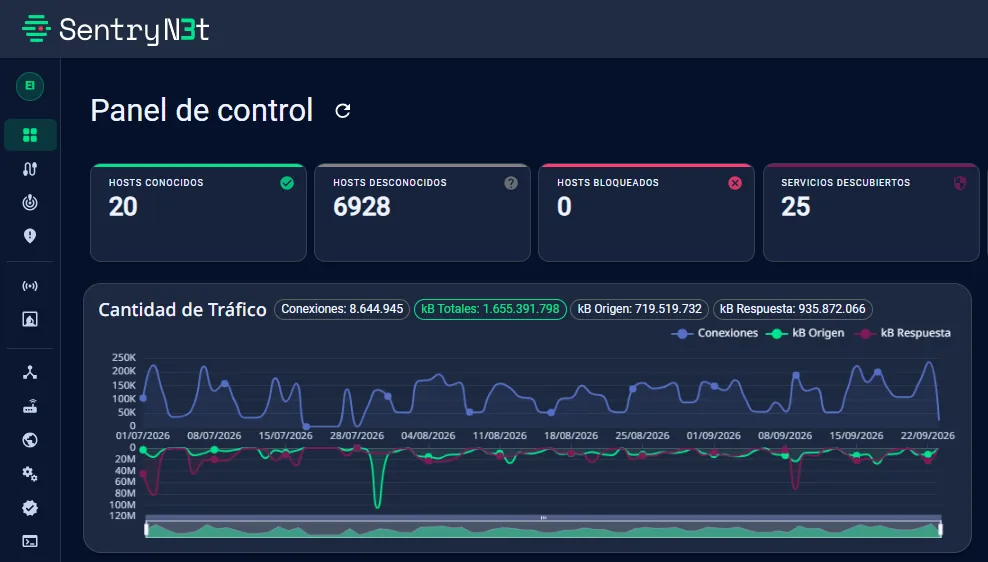Open the terminal console icon in sidebar
This screenshot has width=988, height=562.
(x=30, y=541)
